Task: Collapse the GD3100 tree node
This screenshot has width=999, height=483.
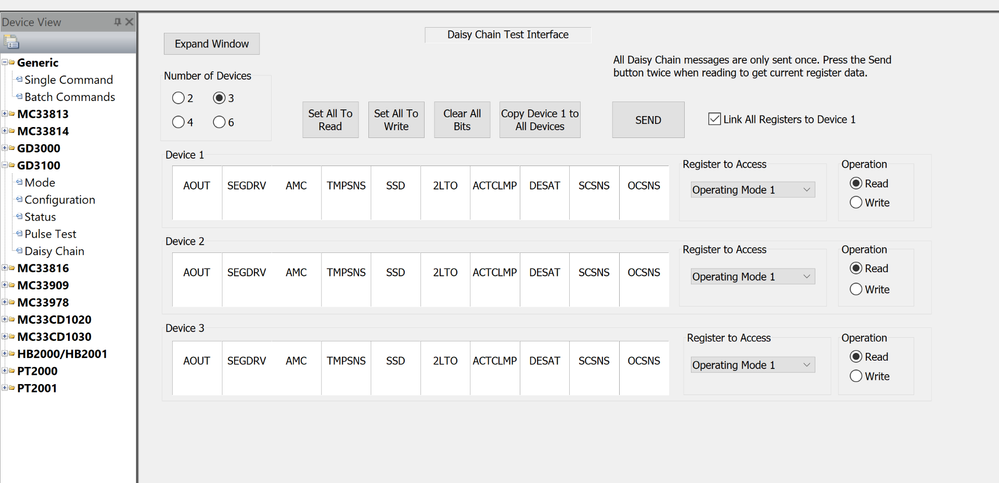Action: [6, 166]
